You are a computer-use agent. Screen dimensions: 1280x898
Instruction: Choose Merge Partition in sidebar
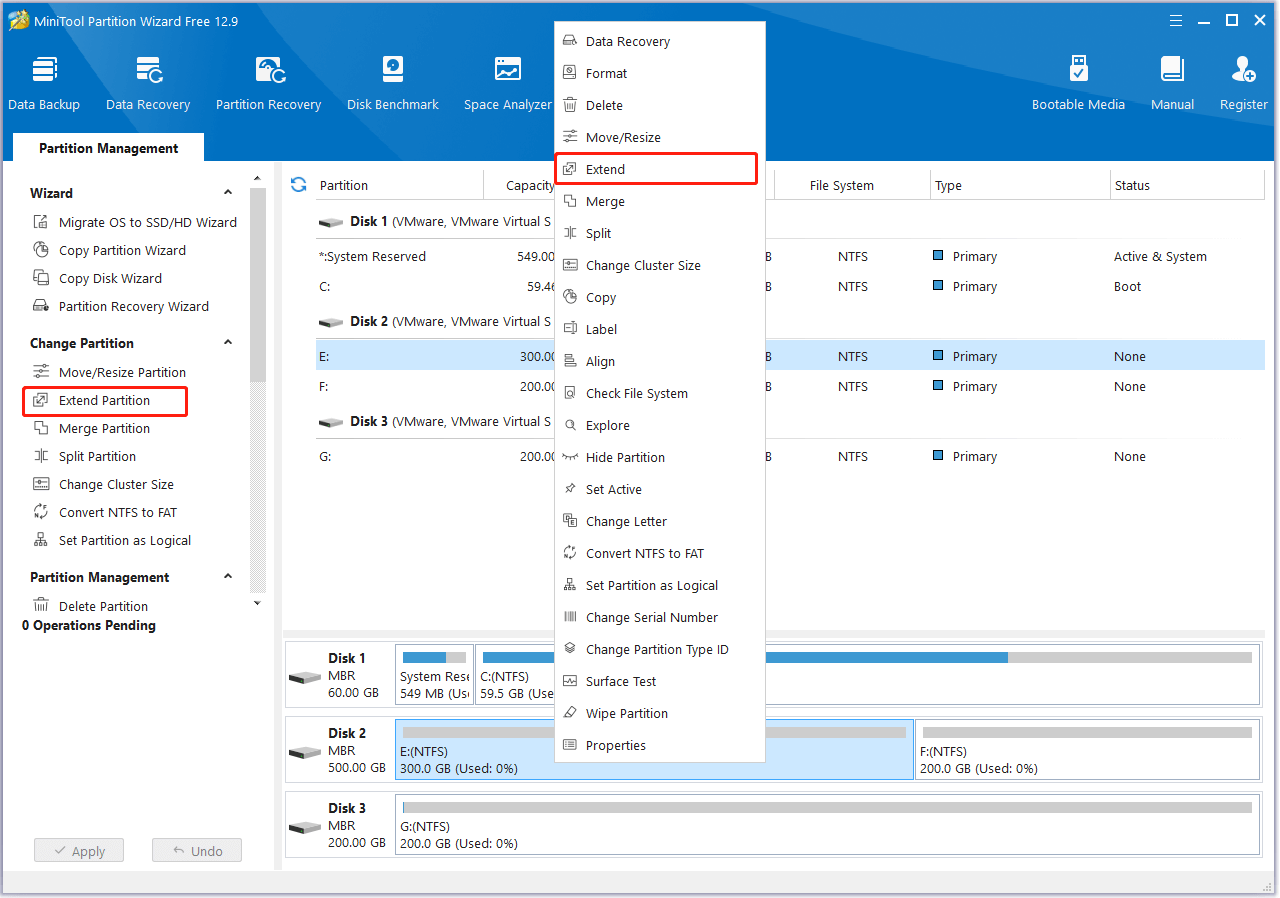coord(92,429)
